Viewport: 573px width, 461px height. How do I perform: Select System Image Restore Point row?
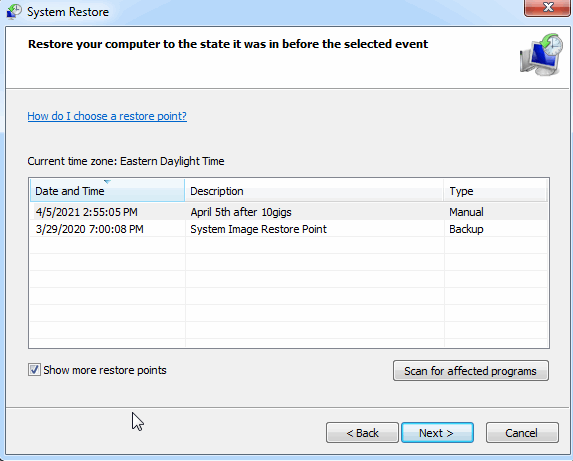(x=289, y=229)
